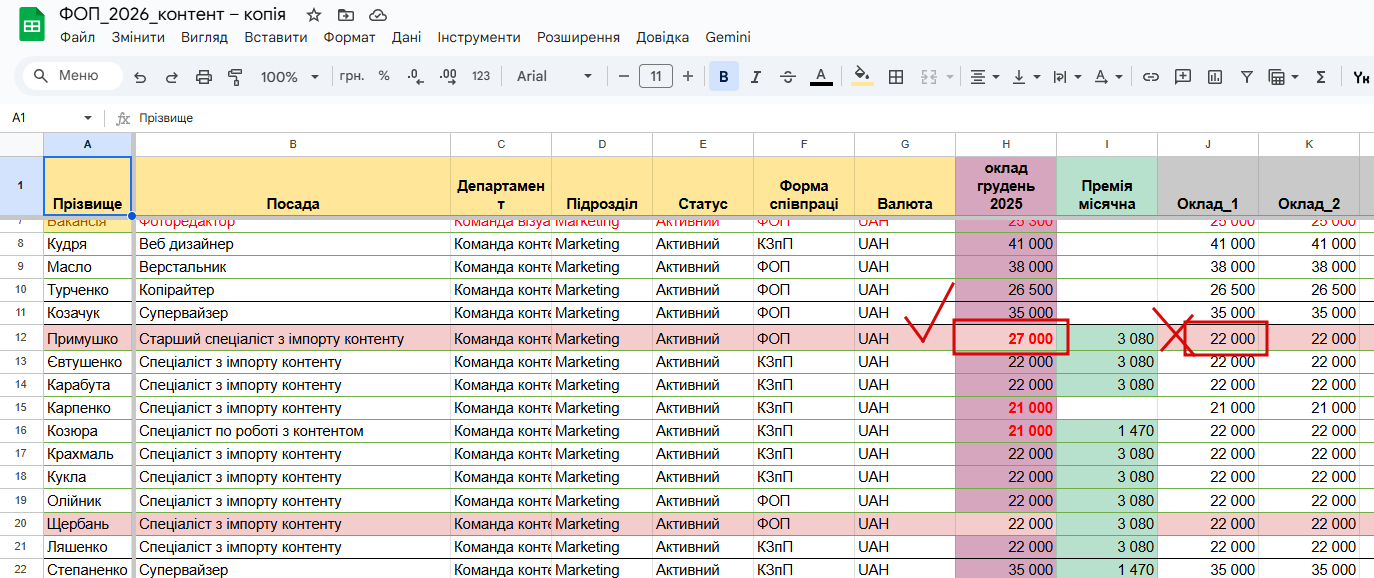Open the Файл menu
The width and height of the screenshot is (1374, 578).
pos(77,37)
